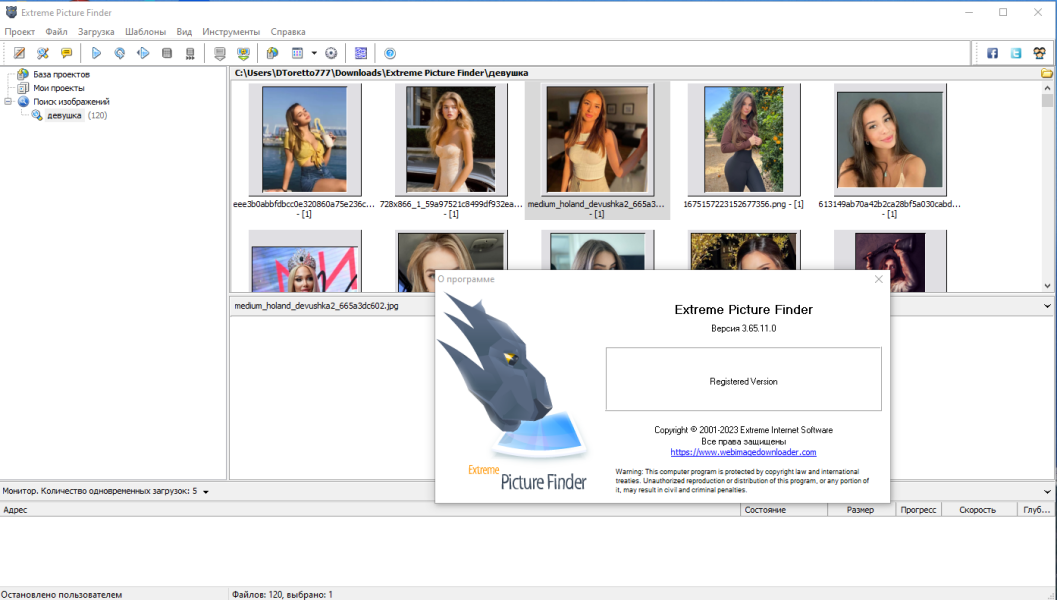Image resolution: width=1057 pixels, height=600 pixels.
Task: Open the view mode dropdown arrow
Action: tap(314, 53)
